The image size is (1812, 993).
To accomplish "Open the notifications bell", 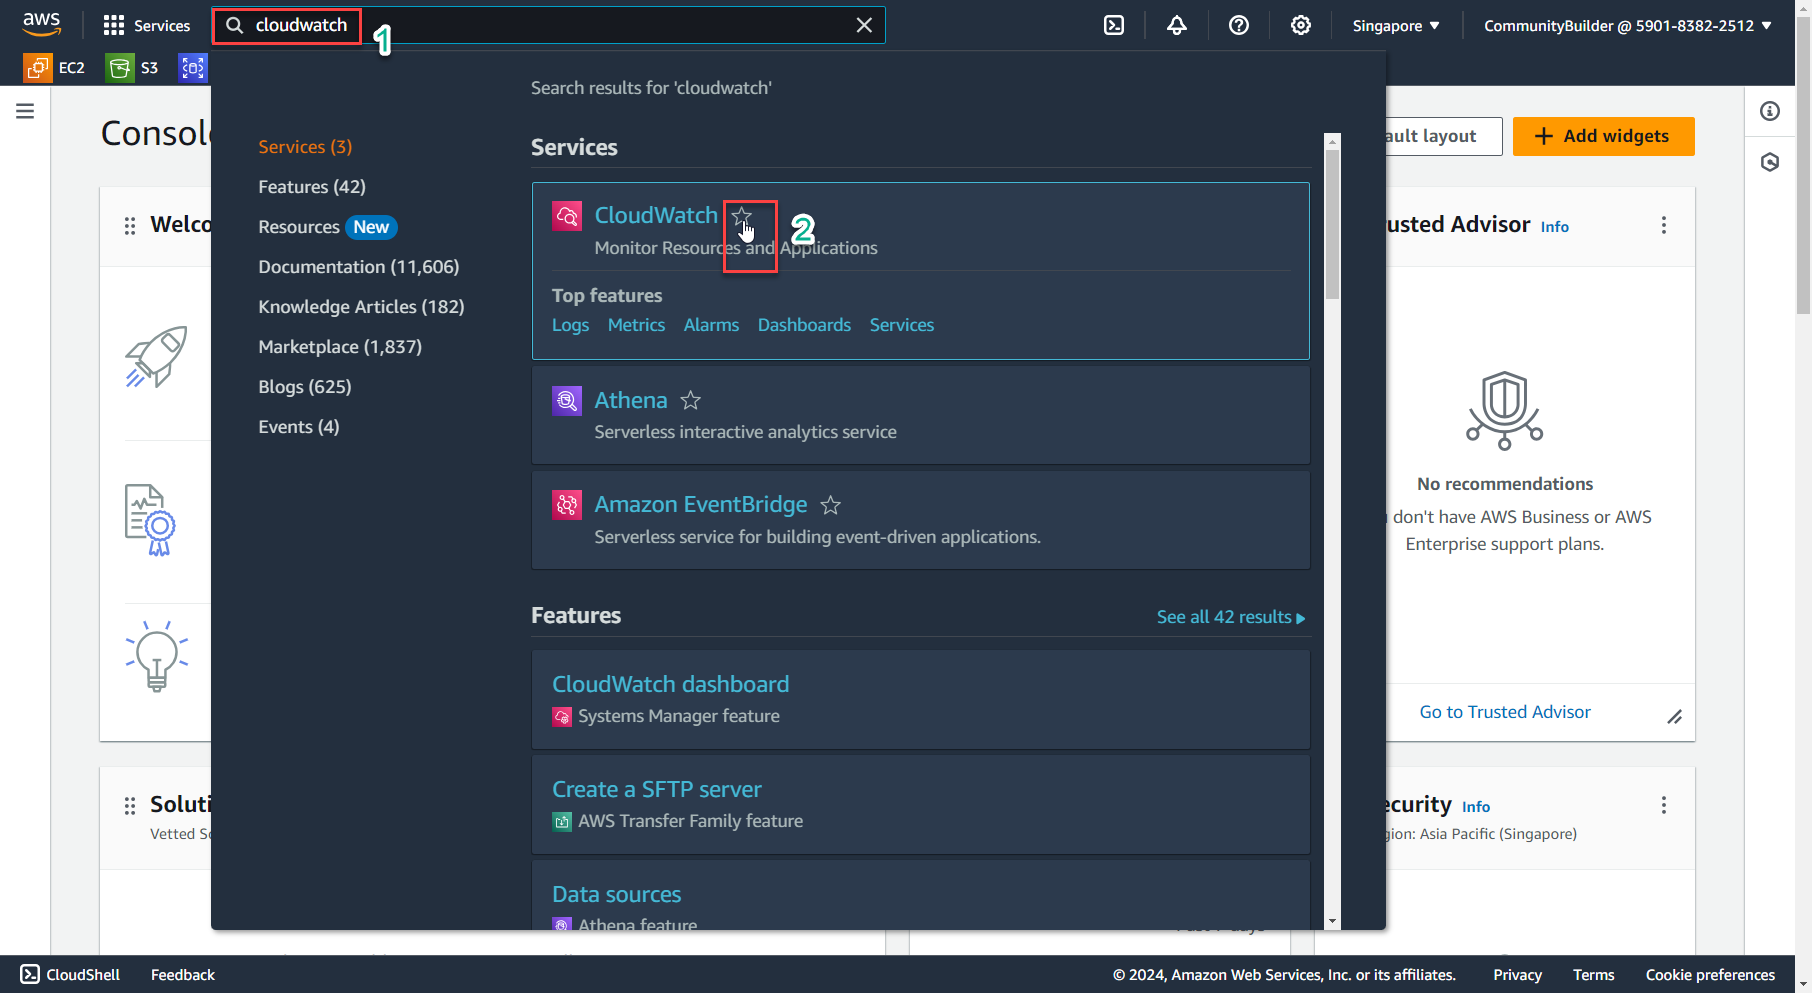I will tap(1177, 26).
